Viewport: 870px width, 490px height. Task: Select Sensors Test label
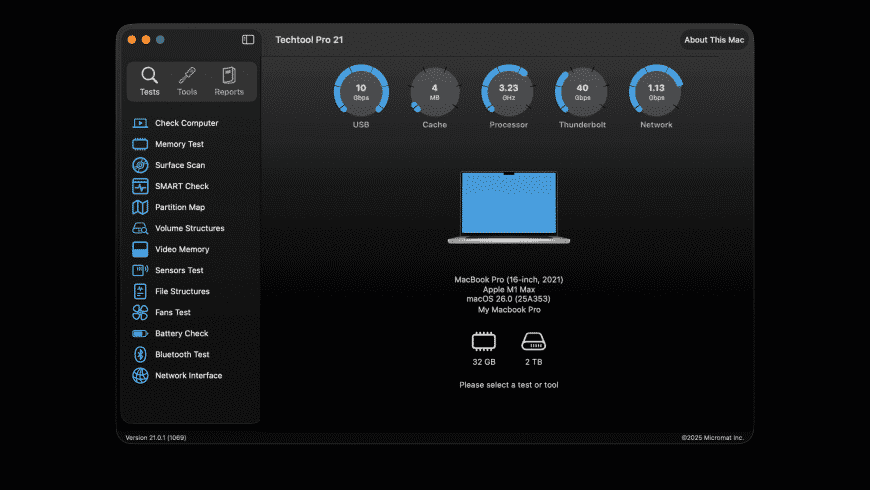[x=179, y=270]
